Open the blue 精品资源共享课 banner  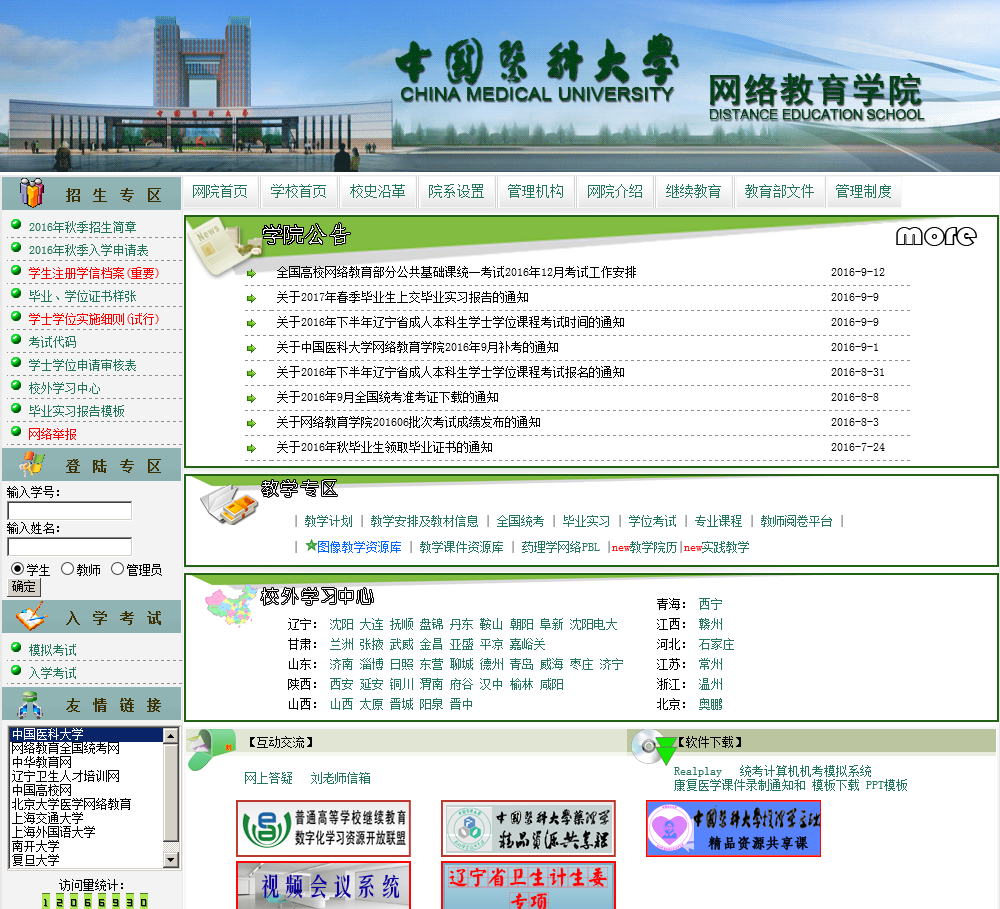point(733,828)
